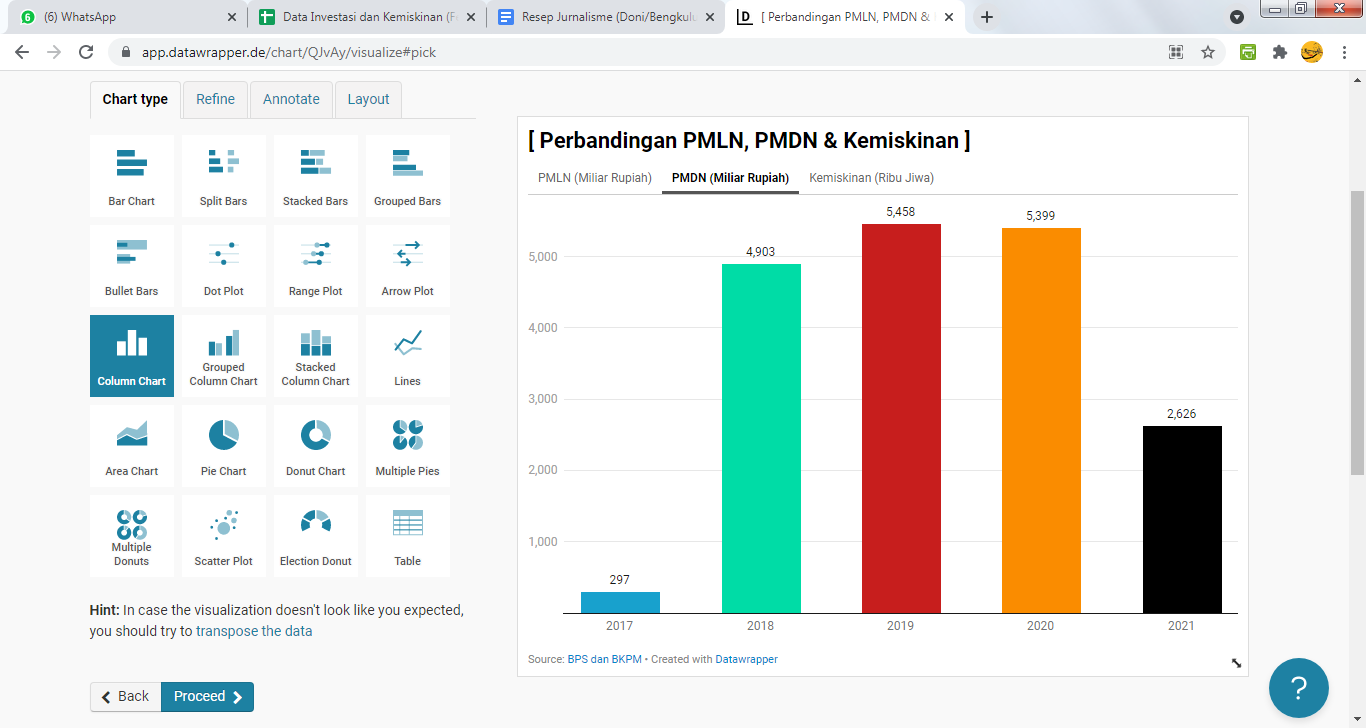1366x728 pixels.
Task: Open the help question mark button
Action: (1298, 688)
